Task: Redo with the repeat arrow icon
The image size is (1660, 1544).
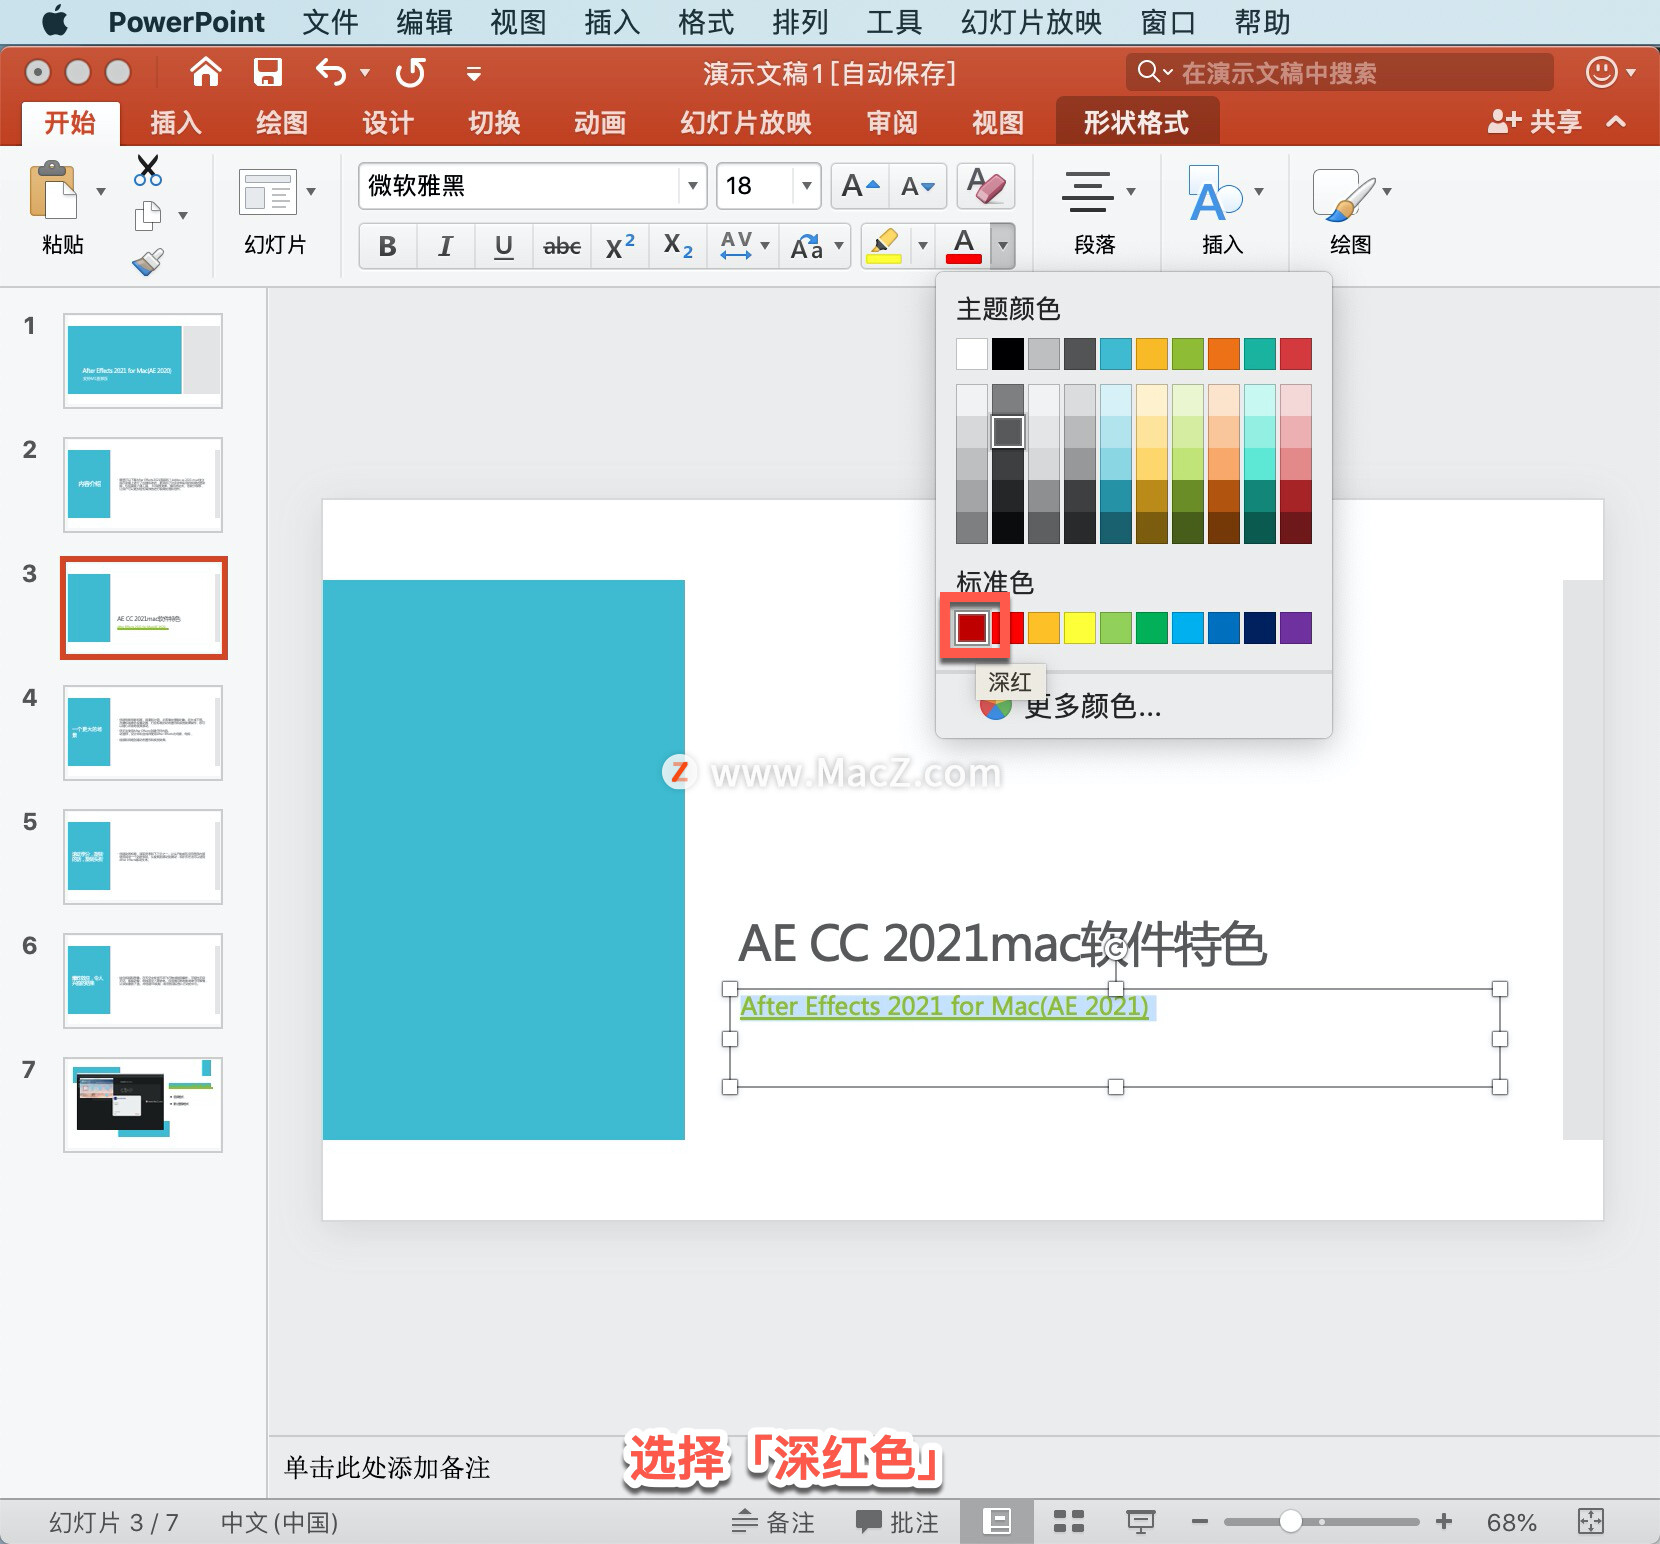Action: tap(411, 72)
